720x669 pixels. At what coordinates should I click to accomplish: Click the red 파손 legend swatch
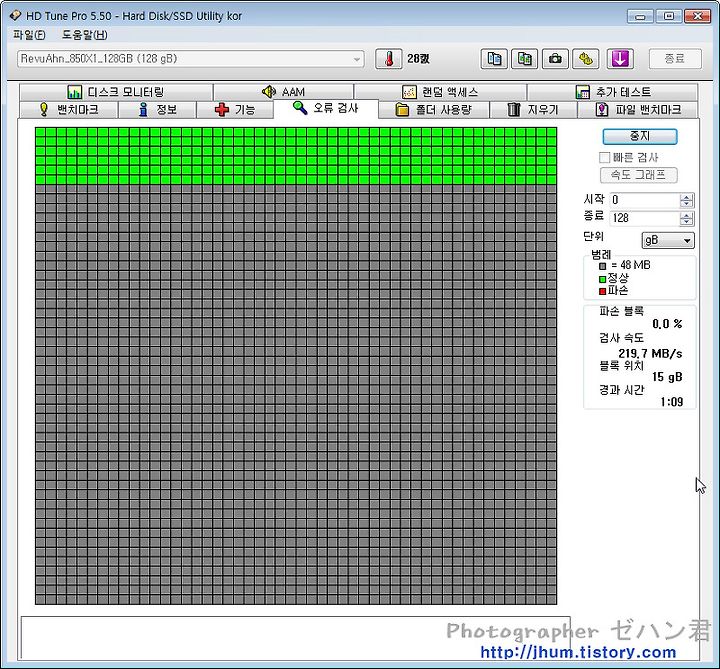tap(602, 292)
